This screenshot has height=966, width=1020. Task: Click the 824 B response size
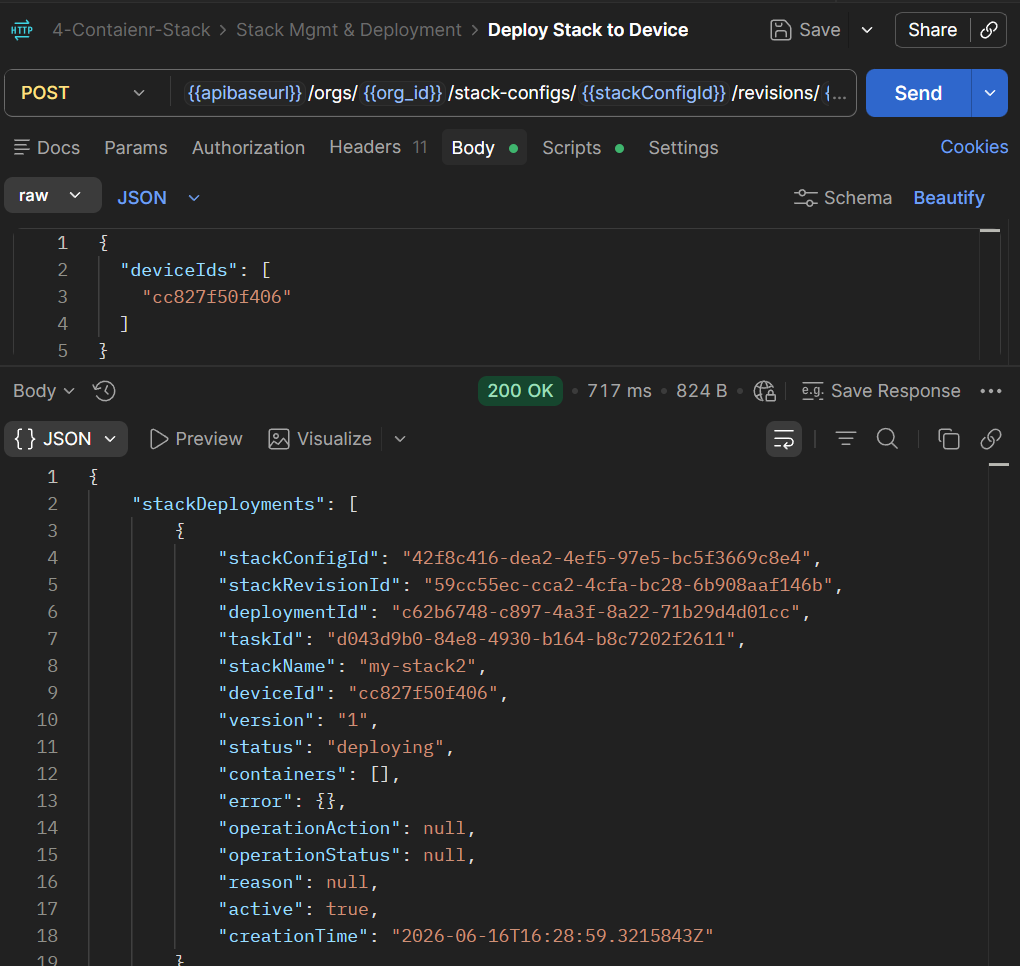pyautogui.click(x=701, y=391)
